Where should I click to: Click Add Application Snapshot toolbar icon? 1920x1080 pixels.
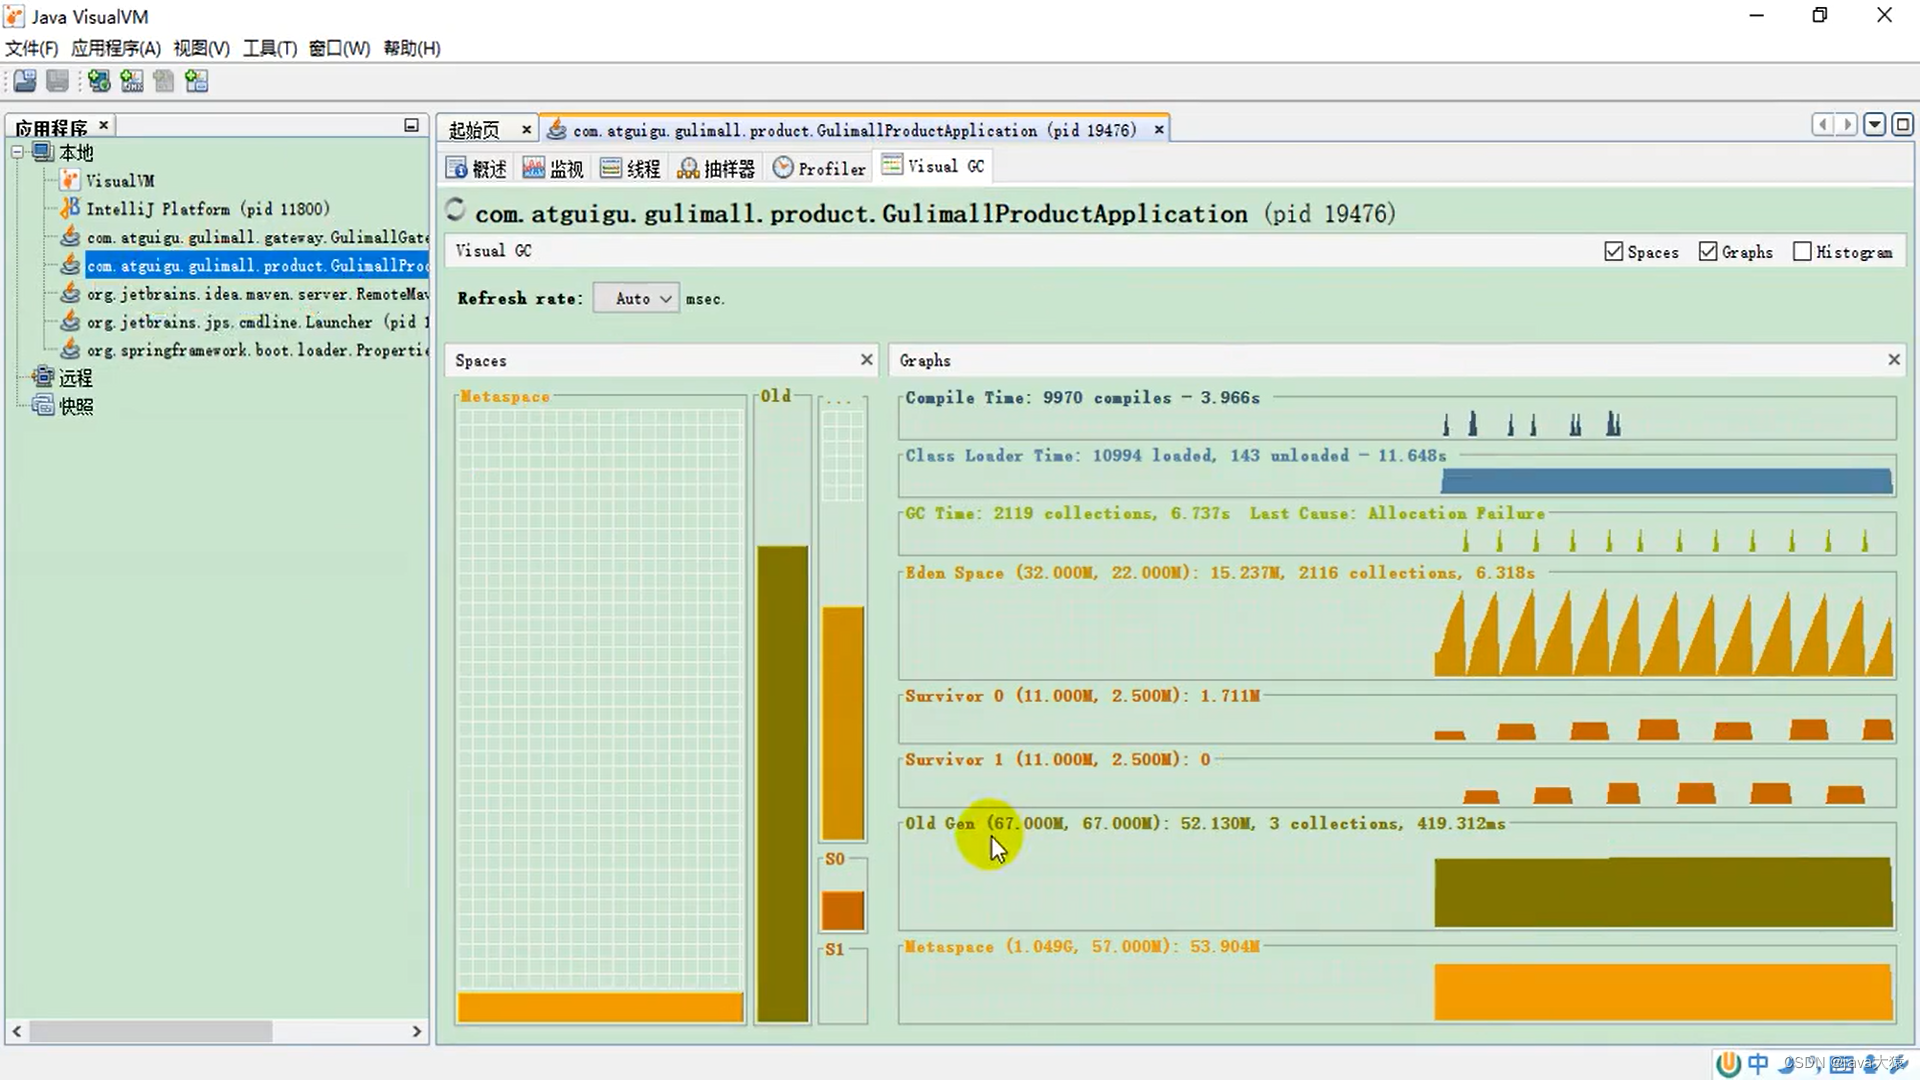point(197,81)
